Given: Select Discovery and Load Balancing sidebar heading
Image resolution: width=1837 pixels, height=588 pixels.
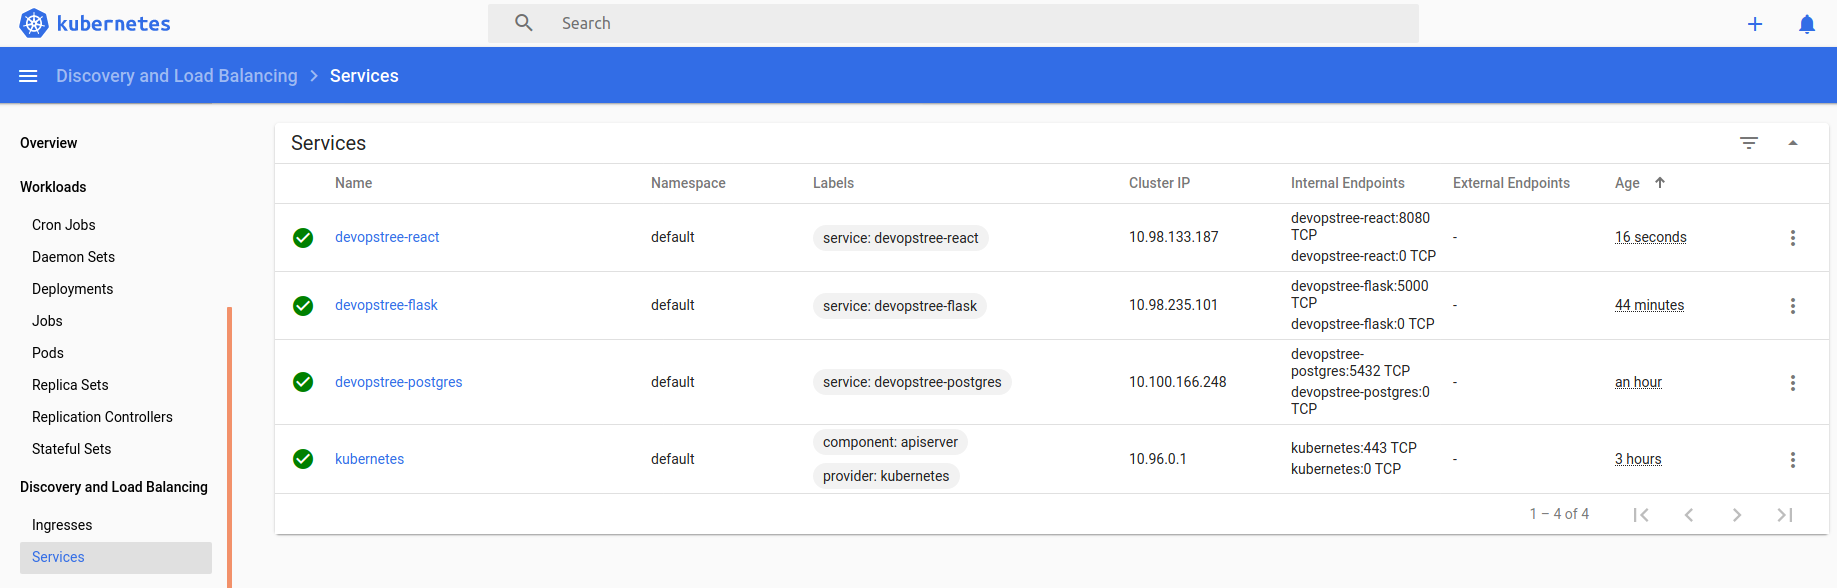Looking at the screenshot, I should (114, 487).
